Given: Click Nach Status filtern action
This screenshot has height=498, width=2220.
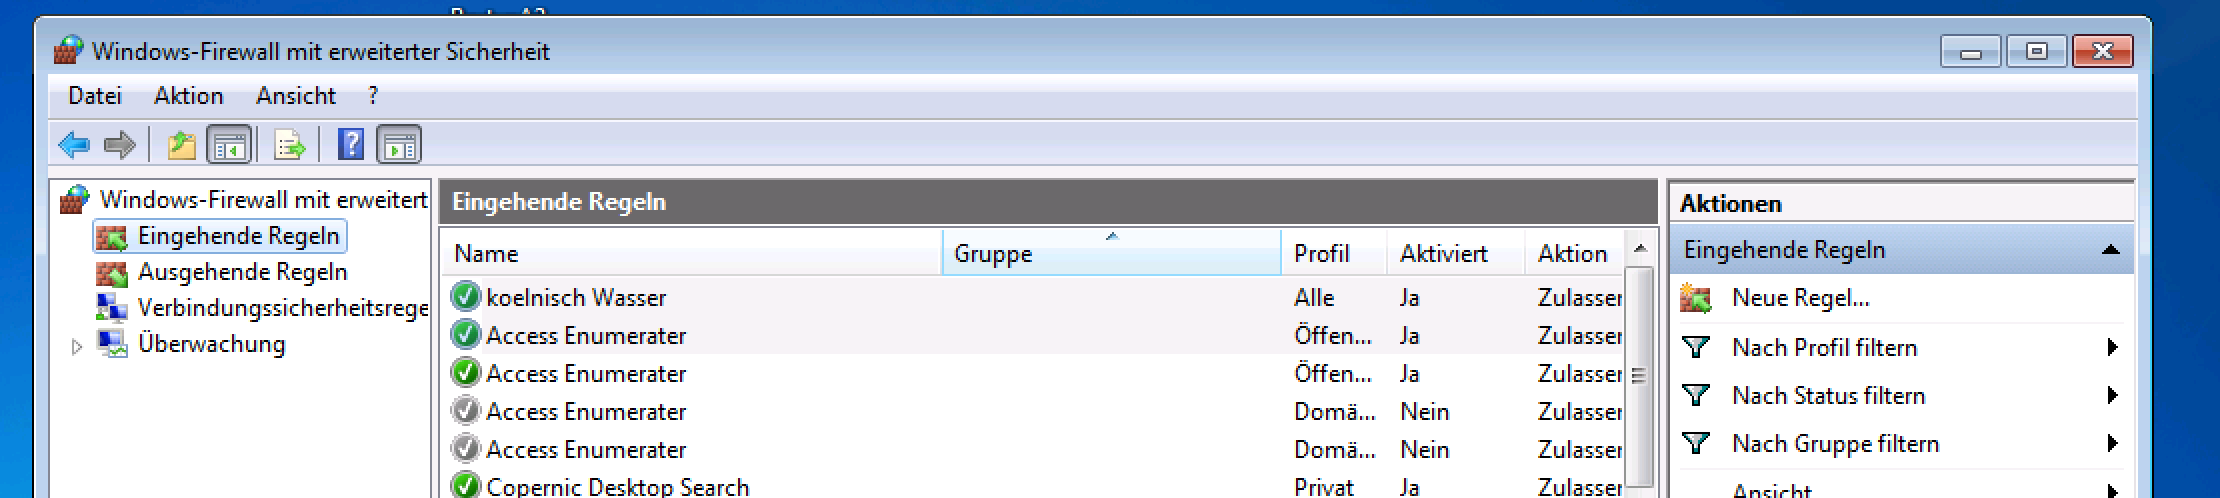Looking at the screenshot, I should [x=1828, y=395].
